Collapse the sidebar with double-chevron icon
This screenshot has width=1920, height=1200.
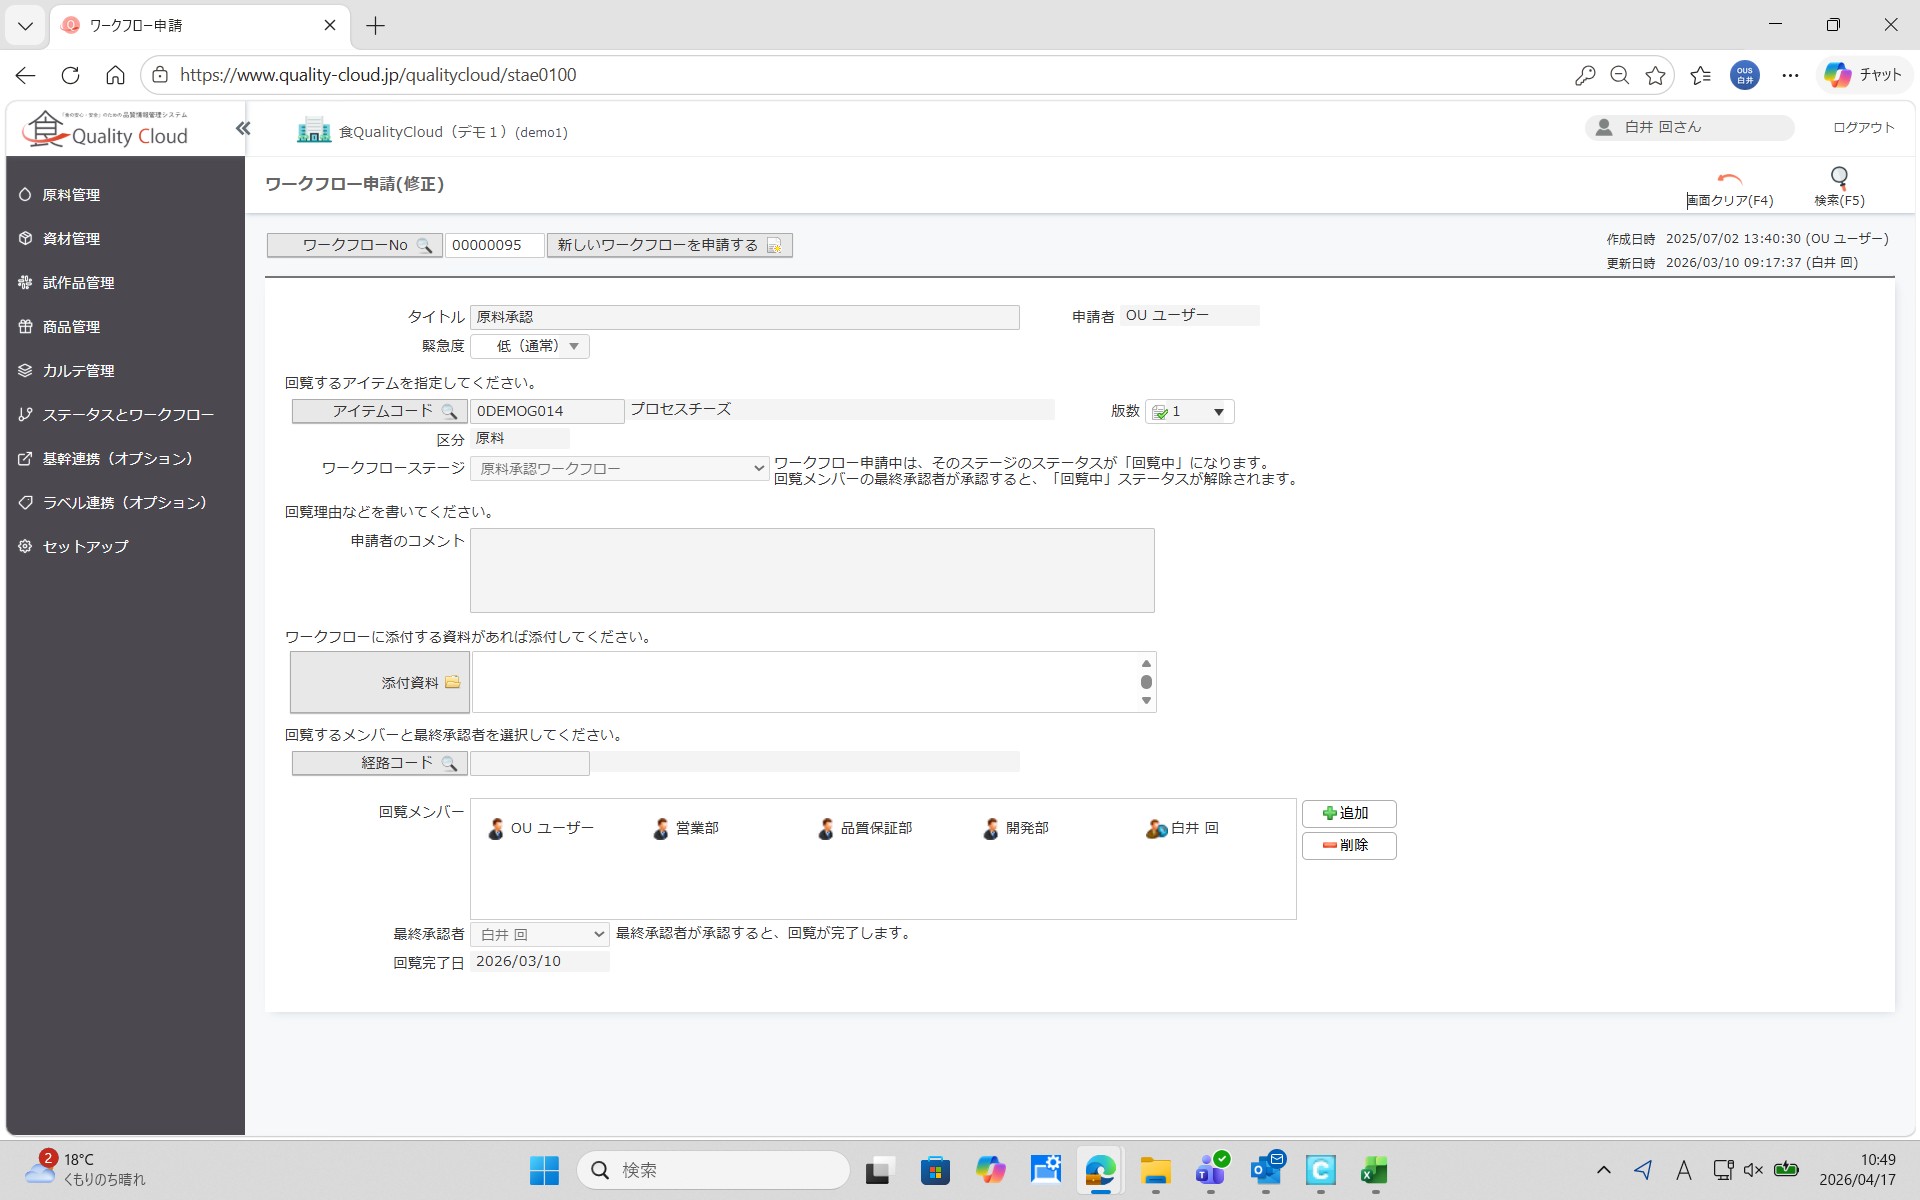(x=243, y=128)
